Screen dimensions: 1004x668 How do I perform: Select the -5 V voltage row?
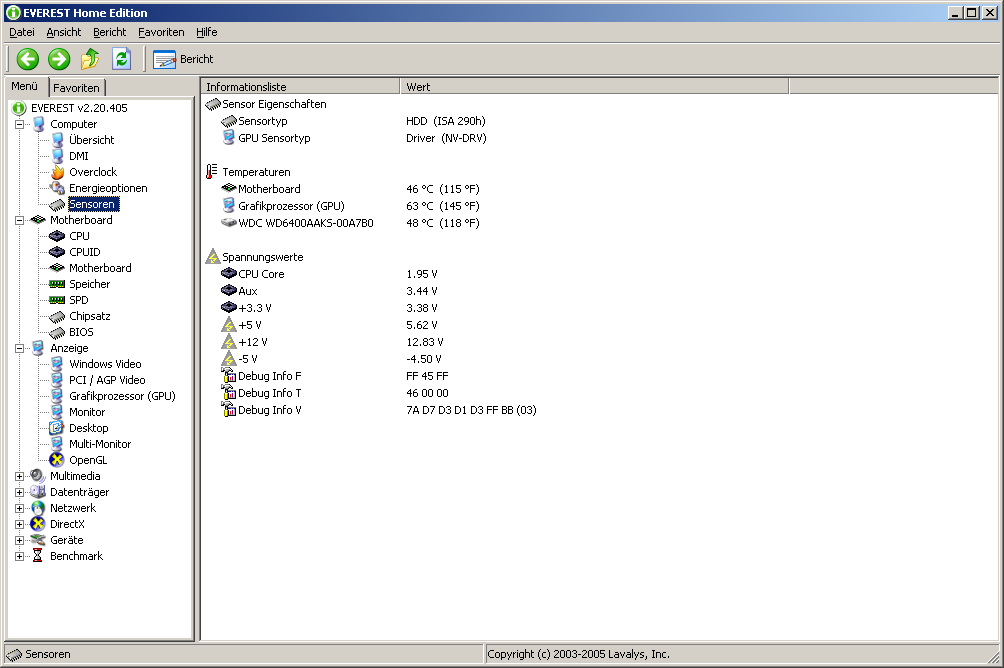pyautogui.click(x=331, y=359)
